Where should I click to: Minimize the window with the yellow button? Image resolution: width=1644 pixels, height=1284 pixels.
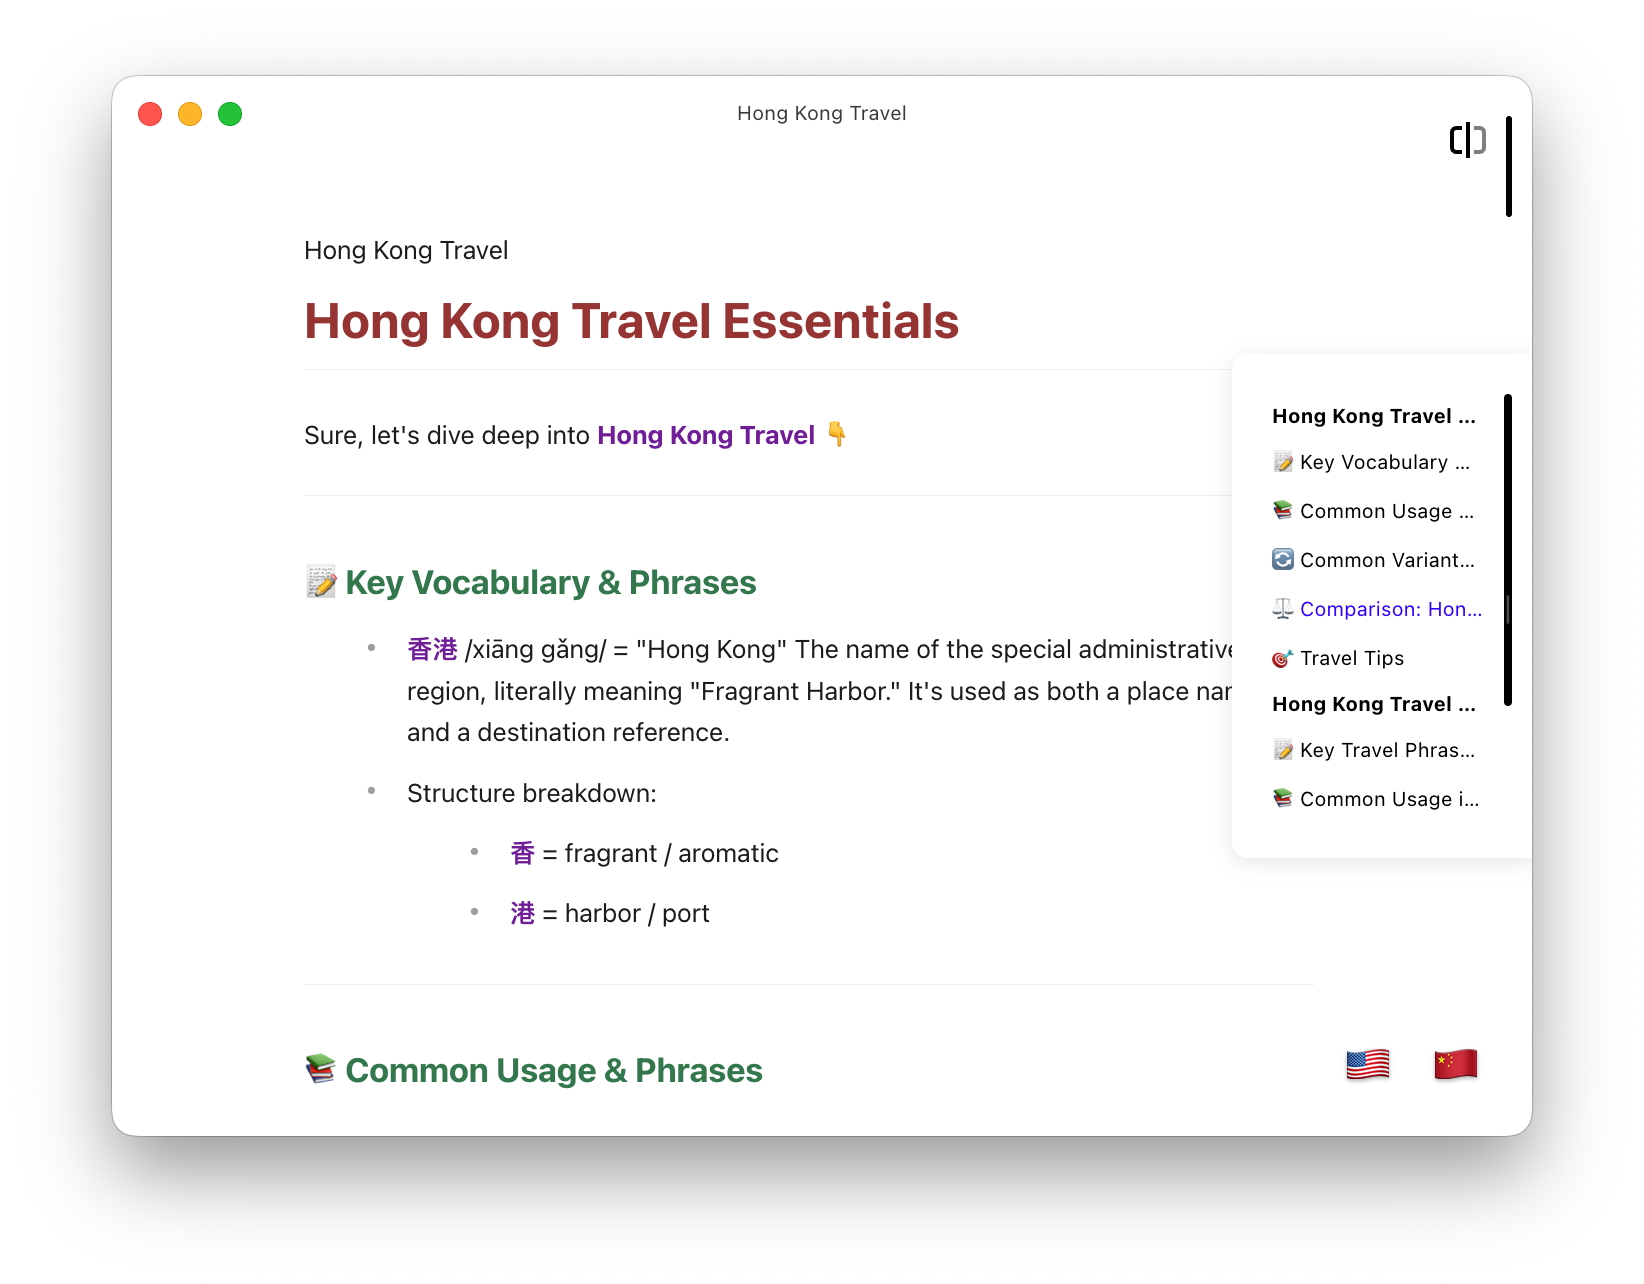(x=190, y=114)
